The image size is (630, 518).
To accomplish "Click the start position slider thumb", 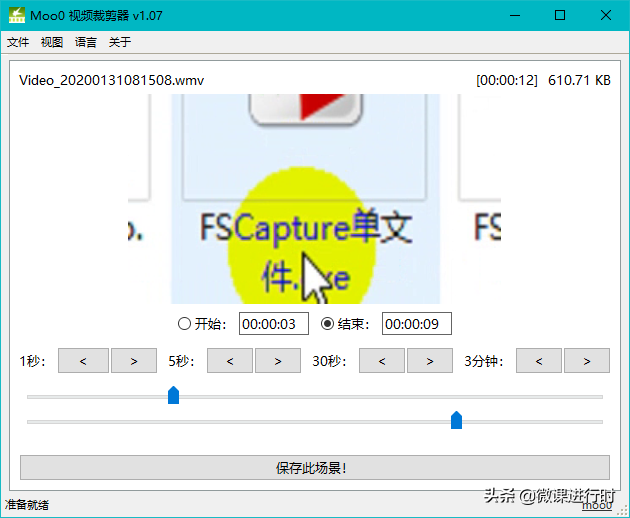I will click(173, 395).
